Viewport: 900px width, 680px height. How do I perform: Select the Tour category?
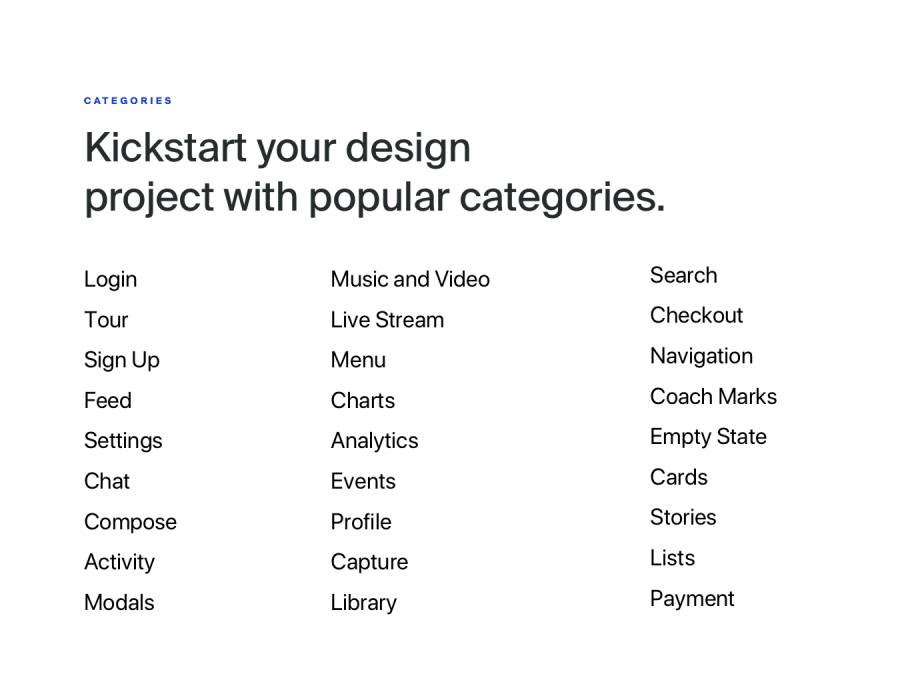click(x=106, y=320)
